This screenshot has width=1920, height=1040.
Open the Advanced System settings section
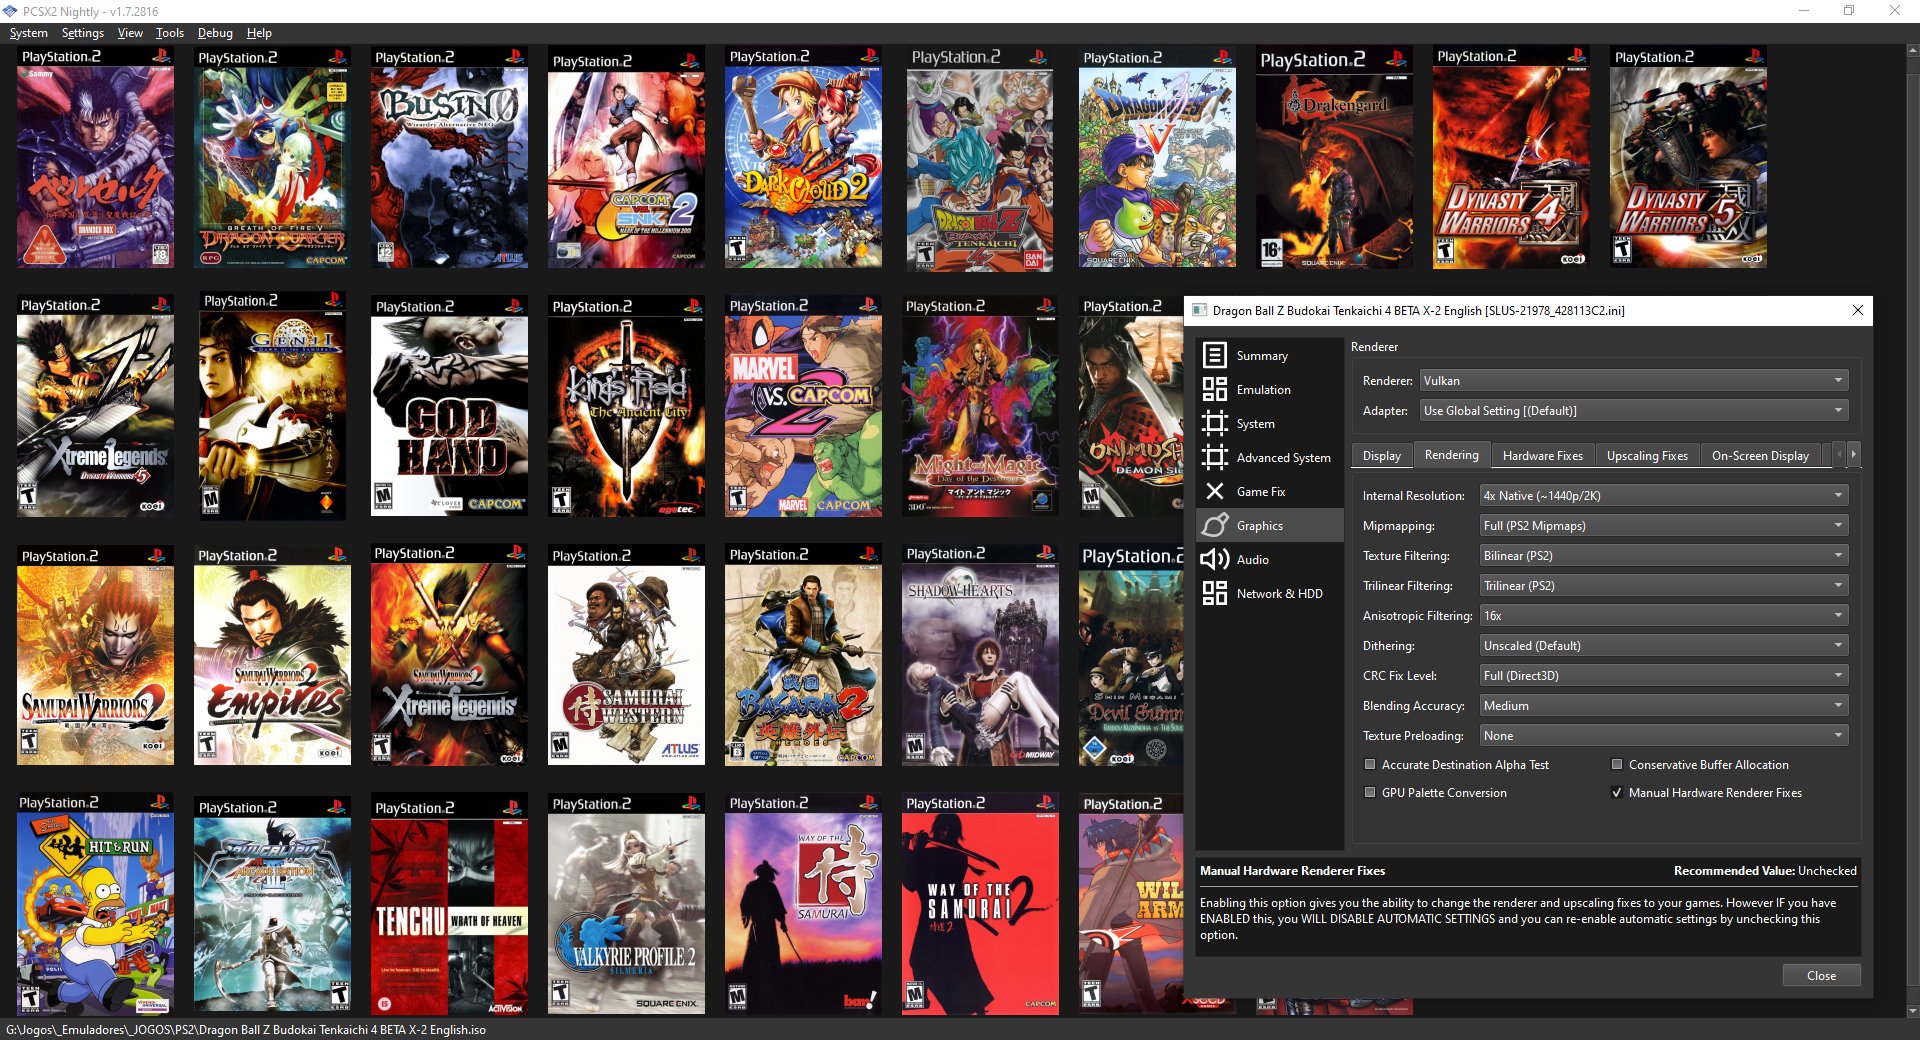(x=1283, y=457)
